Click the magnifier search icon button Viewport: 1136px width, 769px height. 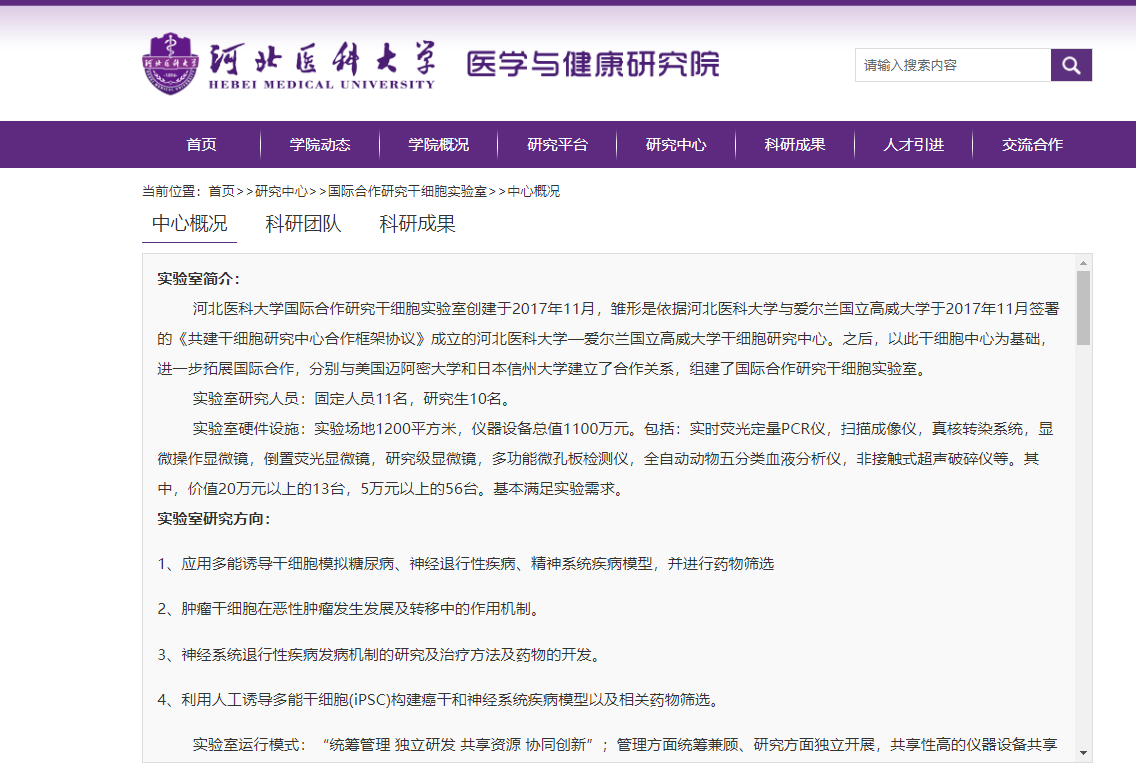pyautogui.click(x=1071, y=65)
